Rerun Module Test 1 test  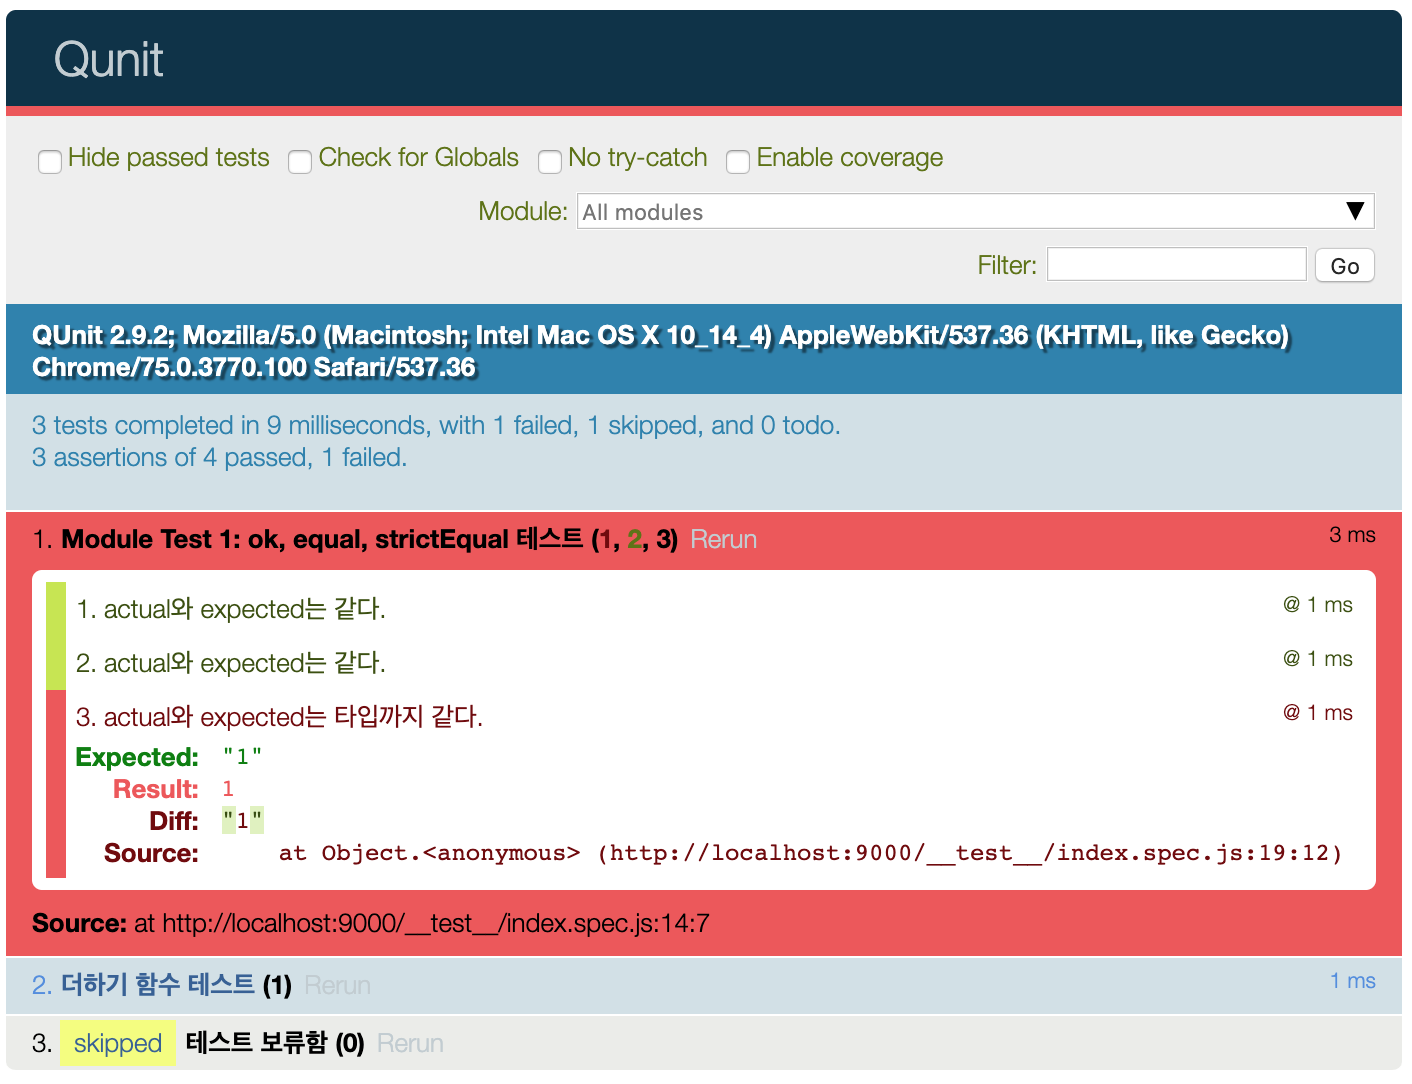tap(723, 540)
